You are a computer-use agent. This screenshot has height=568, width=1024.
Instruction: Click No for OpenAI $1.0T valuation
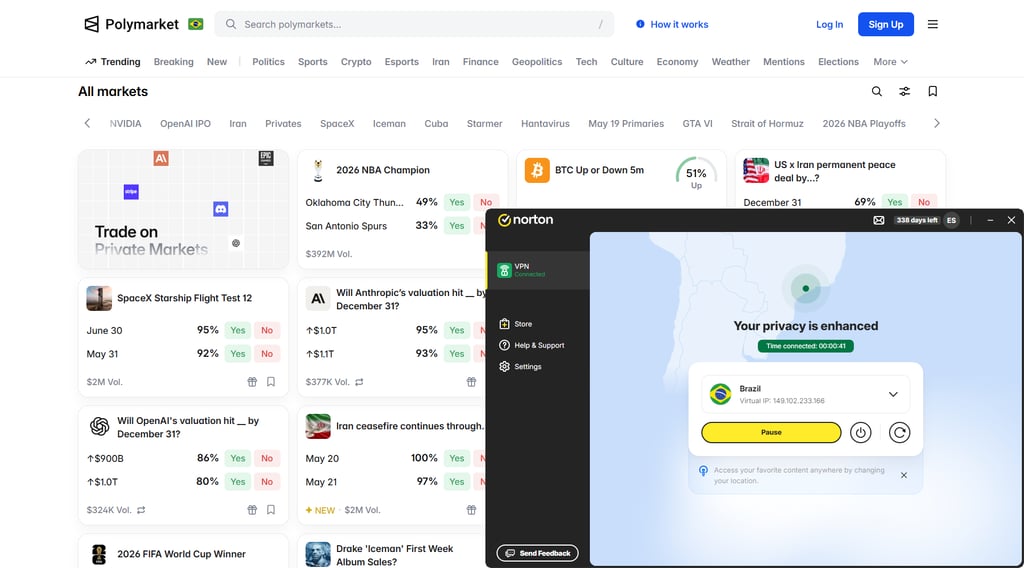coord(267,482)
